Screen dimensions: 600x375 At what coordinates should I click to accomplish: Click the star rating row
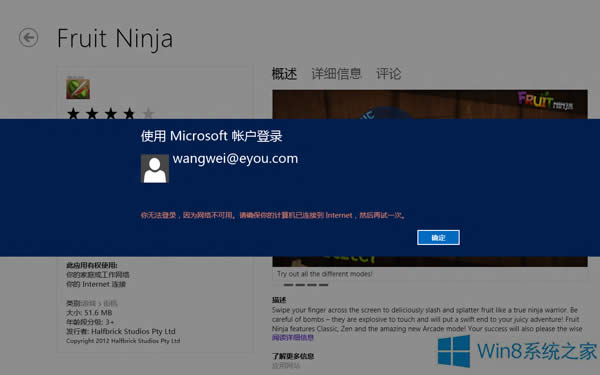coord(110,113)
